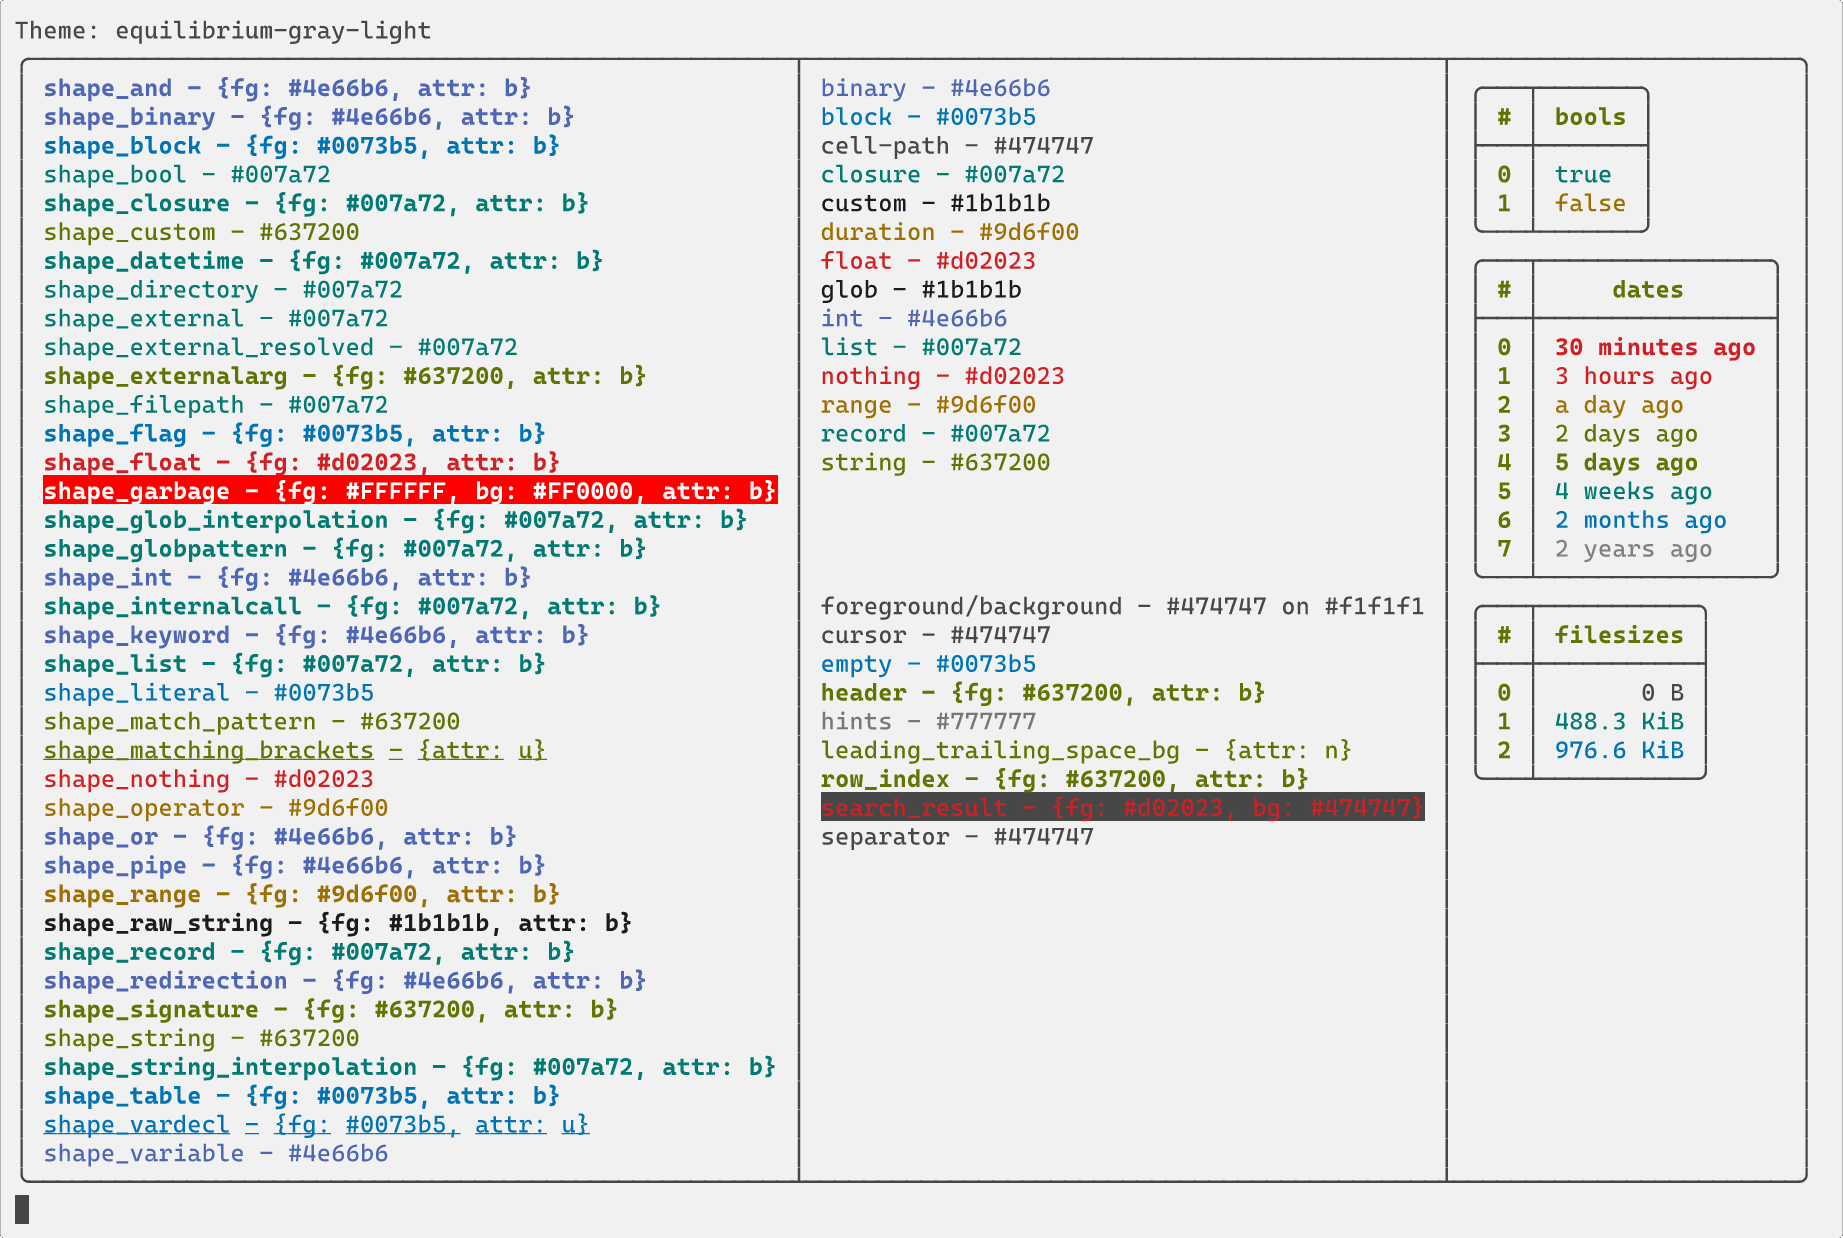Viewport: 1843px width, 1238px height.
Task: Click the shape_binary entry
Action: coord(309,117)
